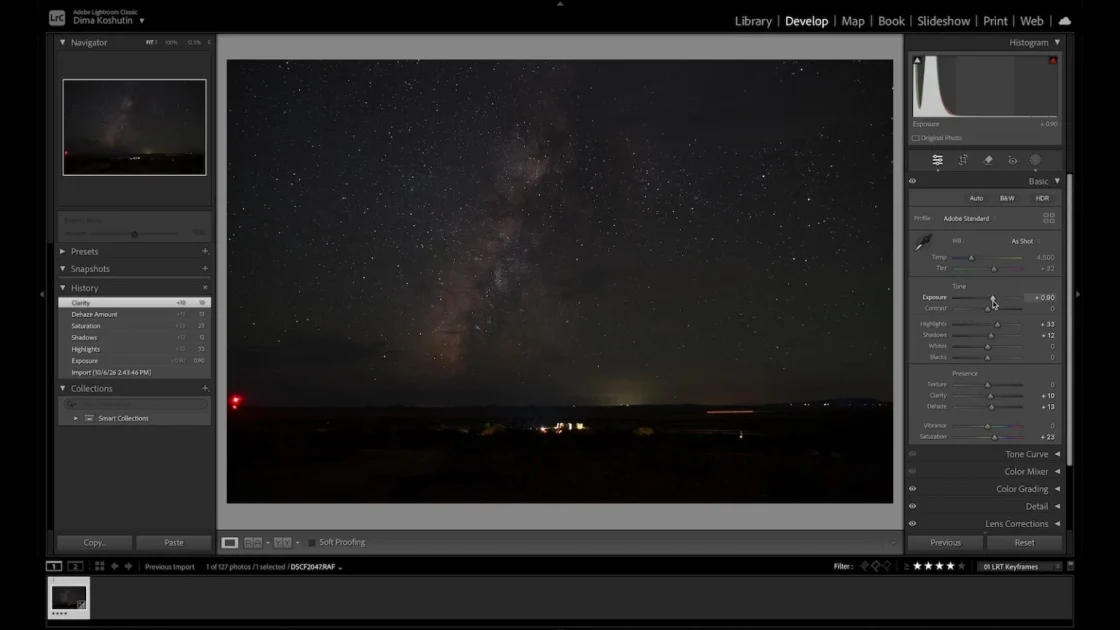Open the Masking tool
This screenshot has width=1120, height=630.
tap(1035, 160)
